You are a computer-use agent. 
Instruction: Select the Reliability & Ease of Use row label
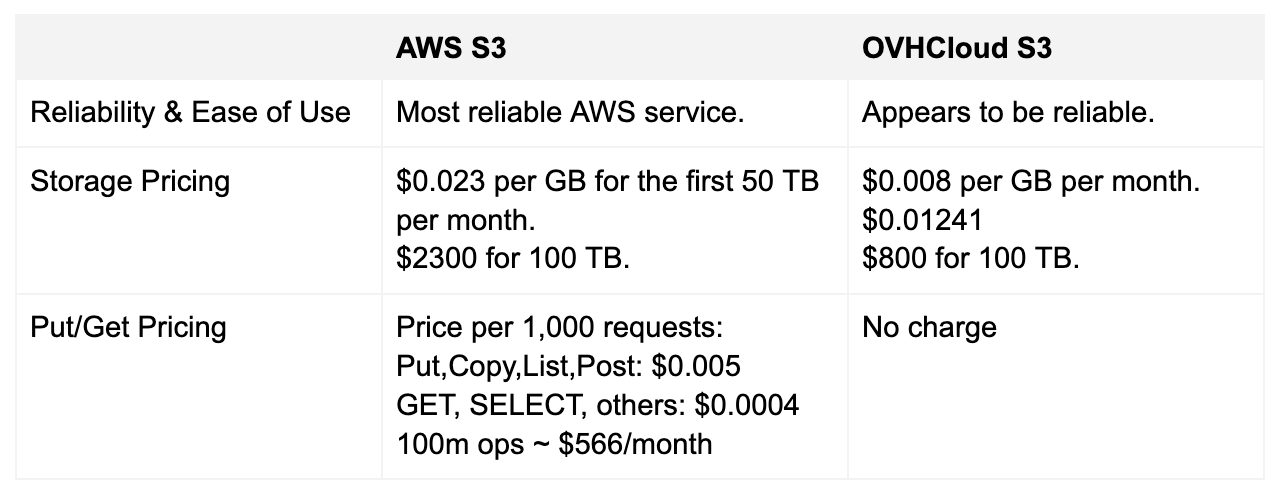190,112
